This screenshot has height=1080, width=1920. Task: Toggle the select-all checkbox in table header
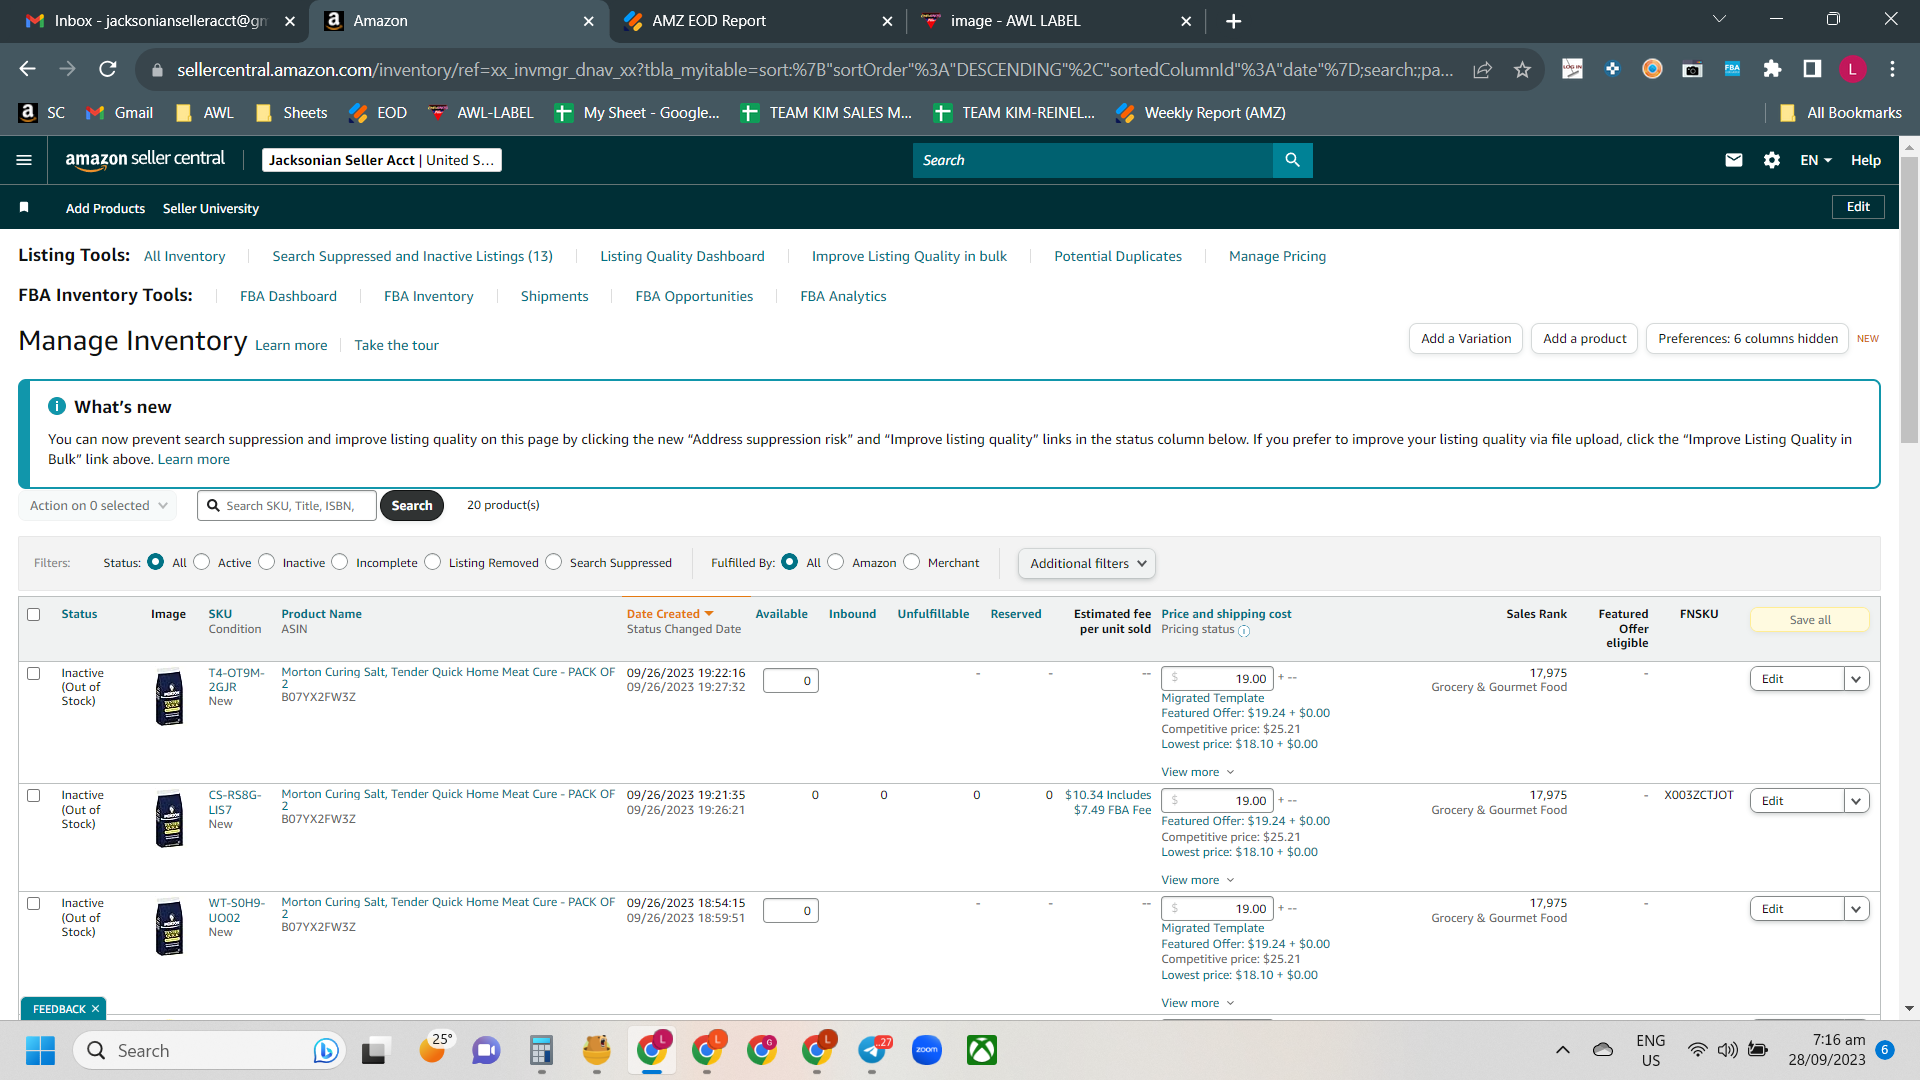tap(34, 615)
